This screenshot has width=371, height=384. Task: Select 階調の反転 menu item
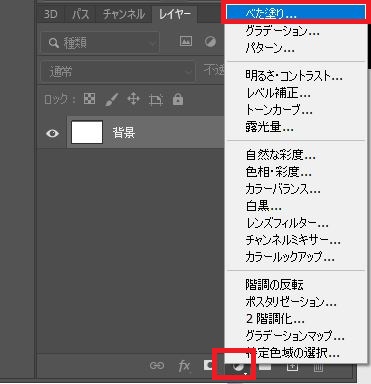[296, 285]
